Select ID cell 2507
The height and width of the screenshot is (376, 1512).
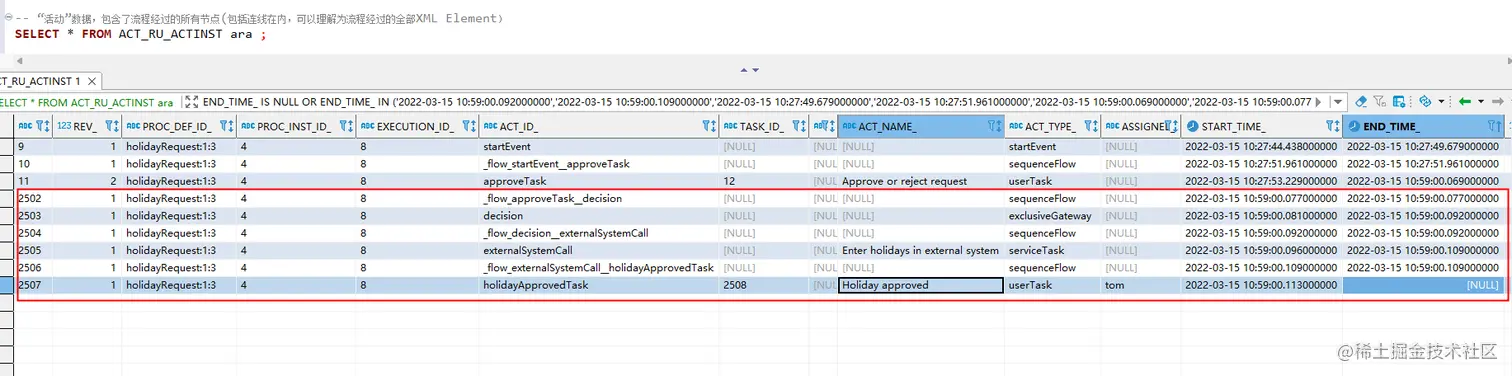pyautogui.click(x=34, y=285)
